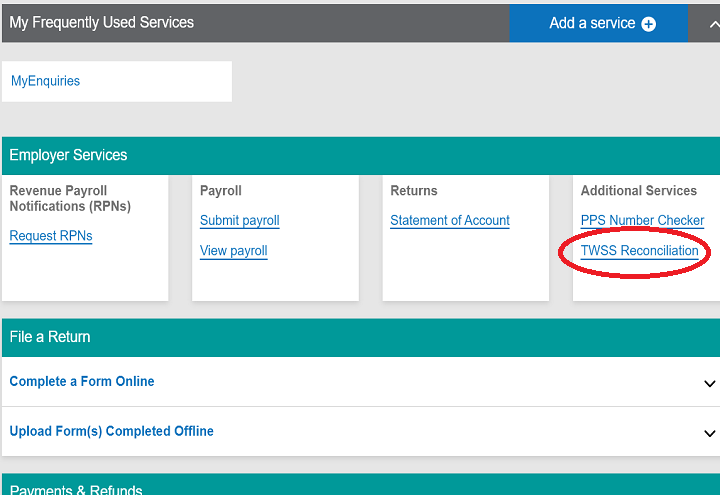Open the View payroll link

[234, 251]
